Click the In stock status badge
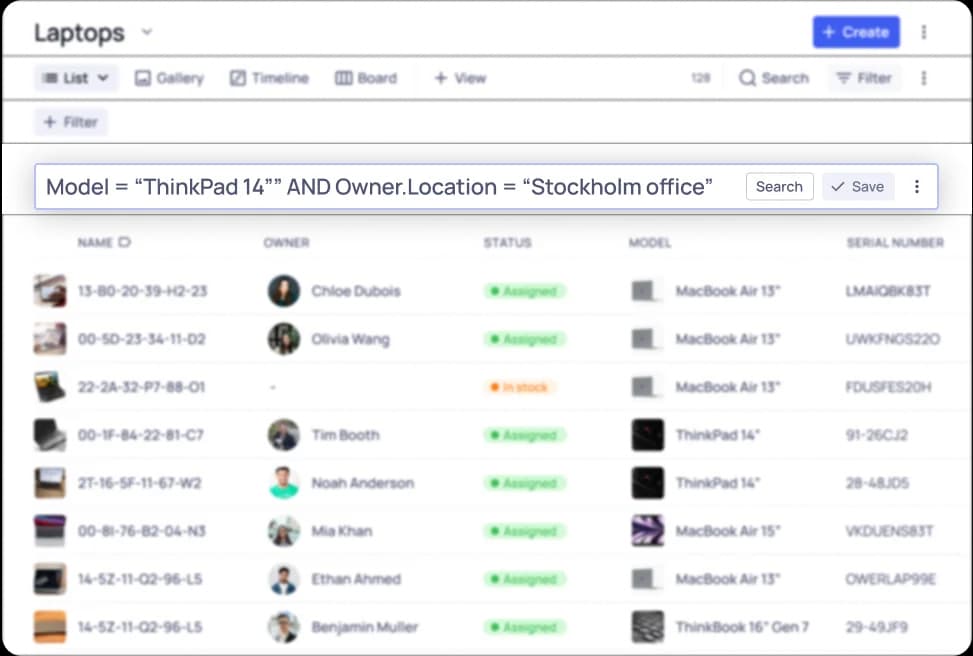The image size is (973, 656). pos(521,387)
